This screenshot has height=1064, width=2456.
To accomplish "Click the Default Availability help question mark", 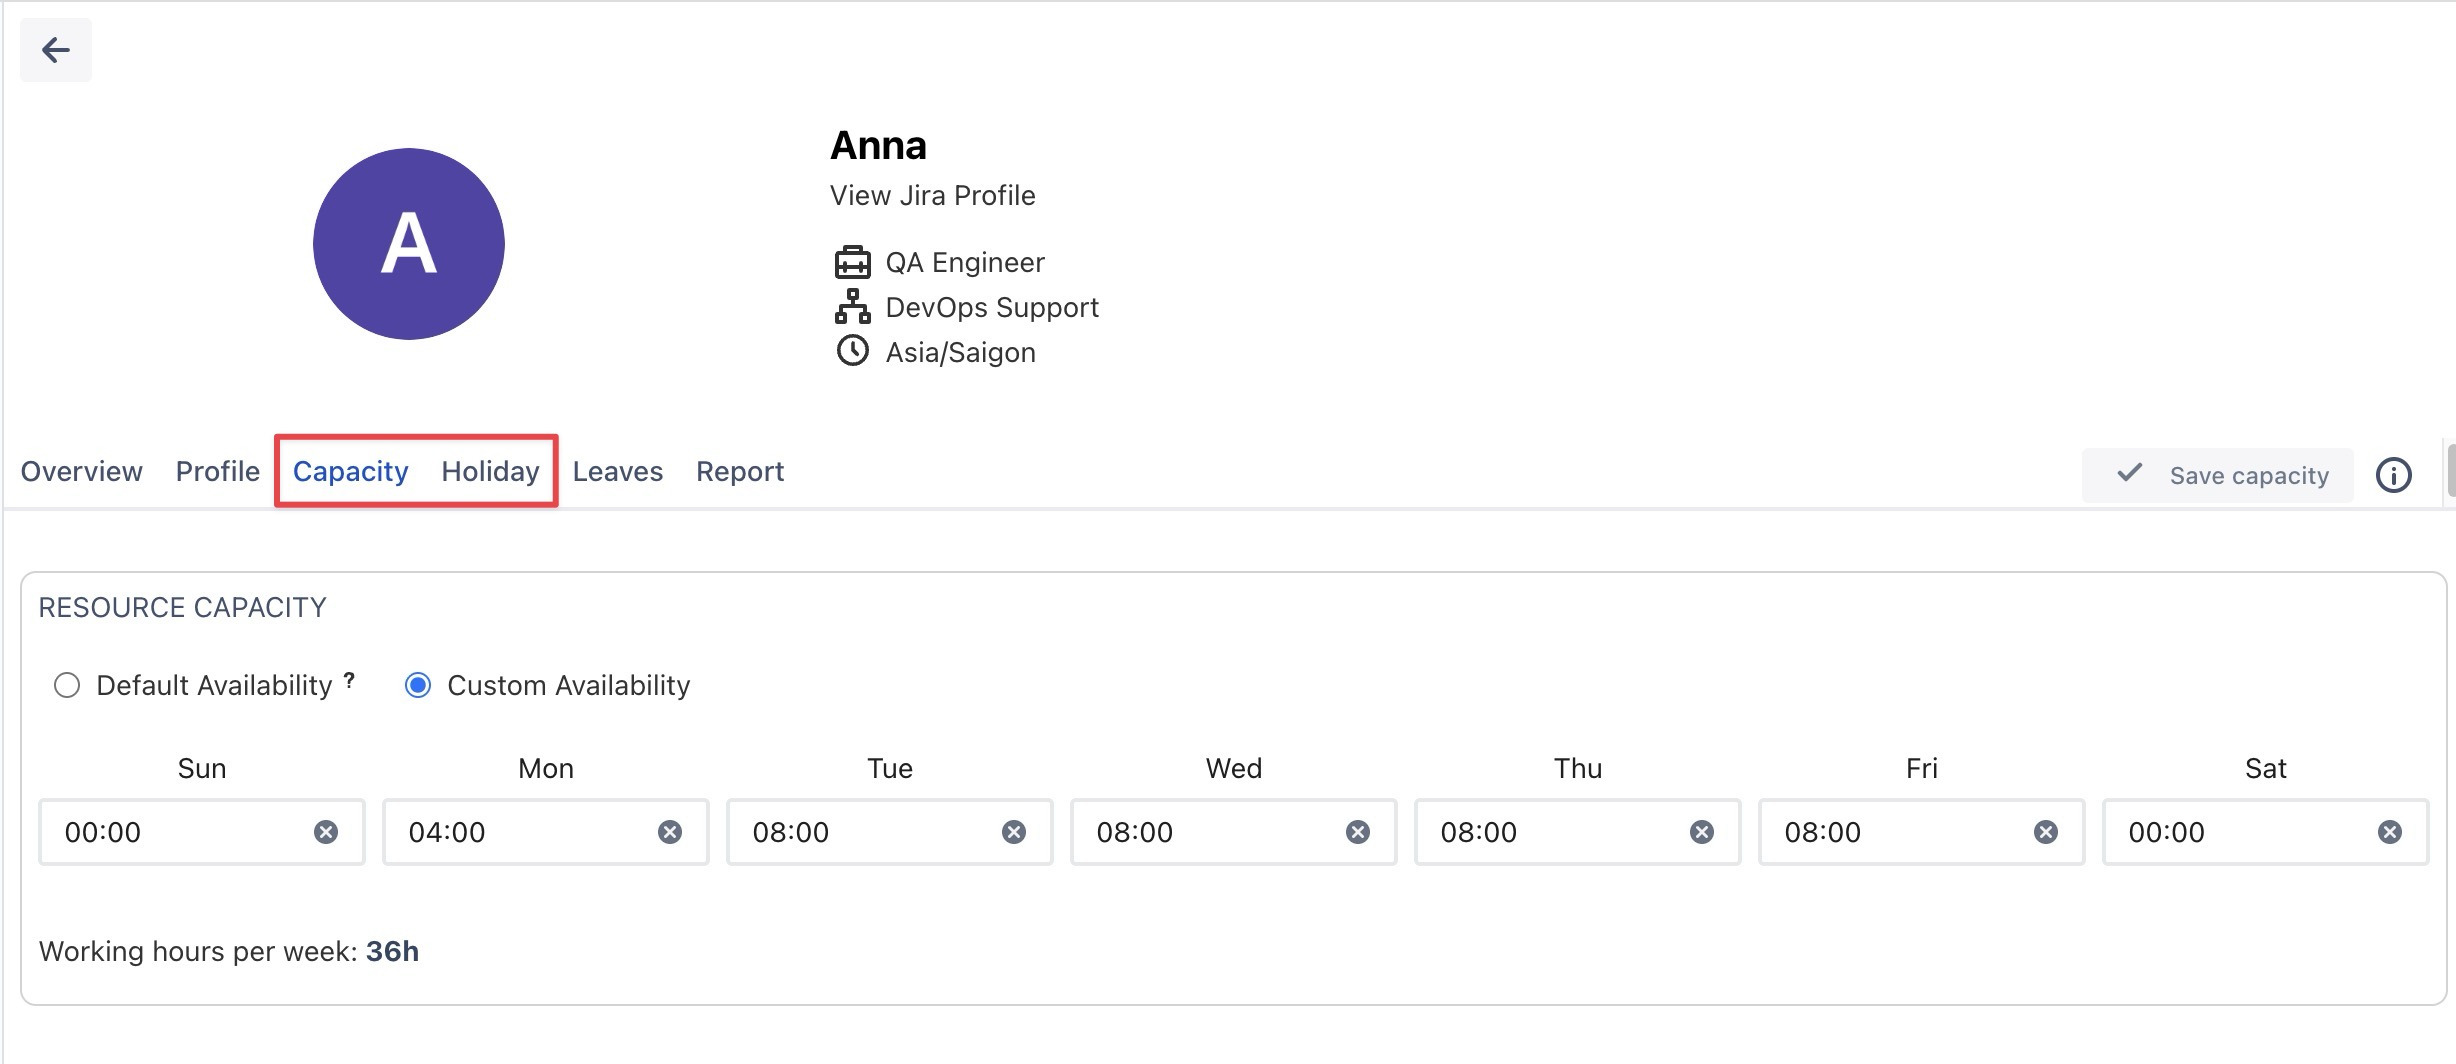I will coord(349,680).
